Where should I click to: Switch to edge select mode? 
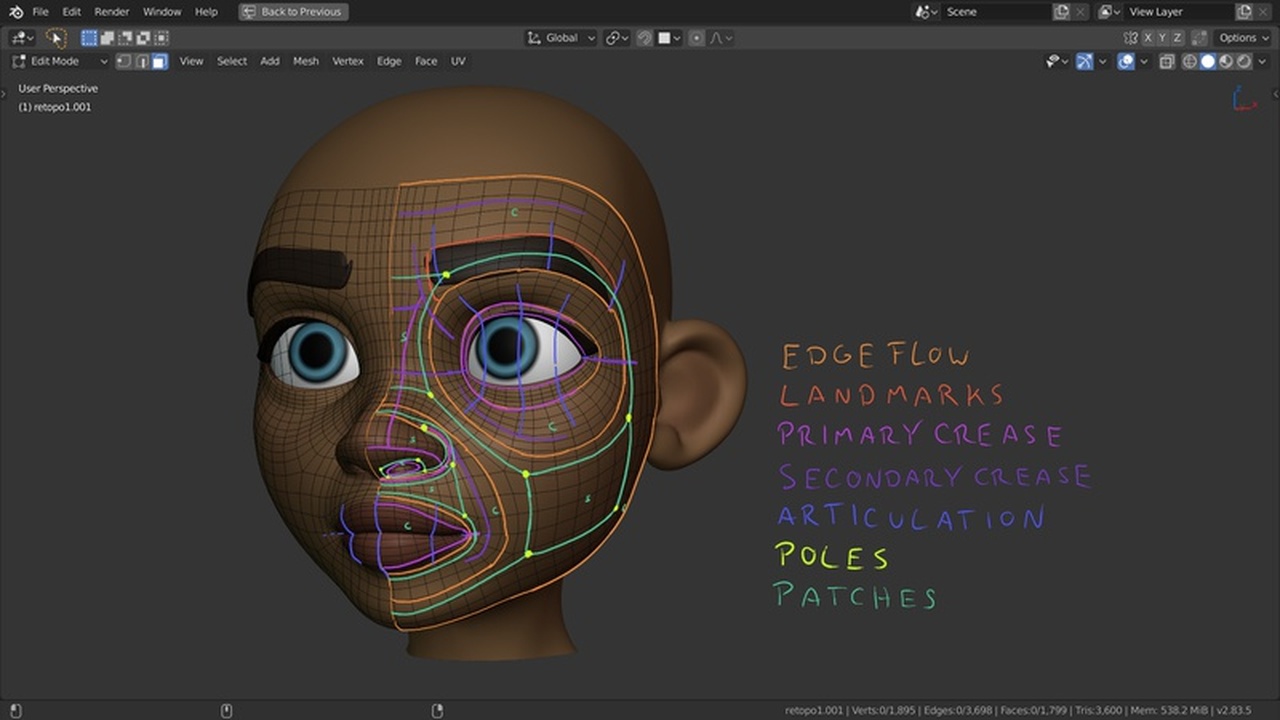click(140, 61)
